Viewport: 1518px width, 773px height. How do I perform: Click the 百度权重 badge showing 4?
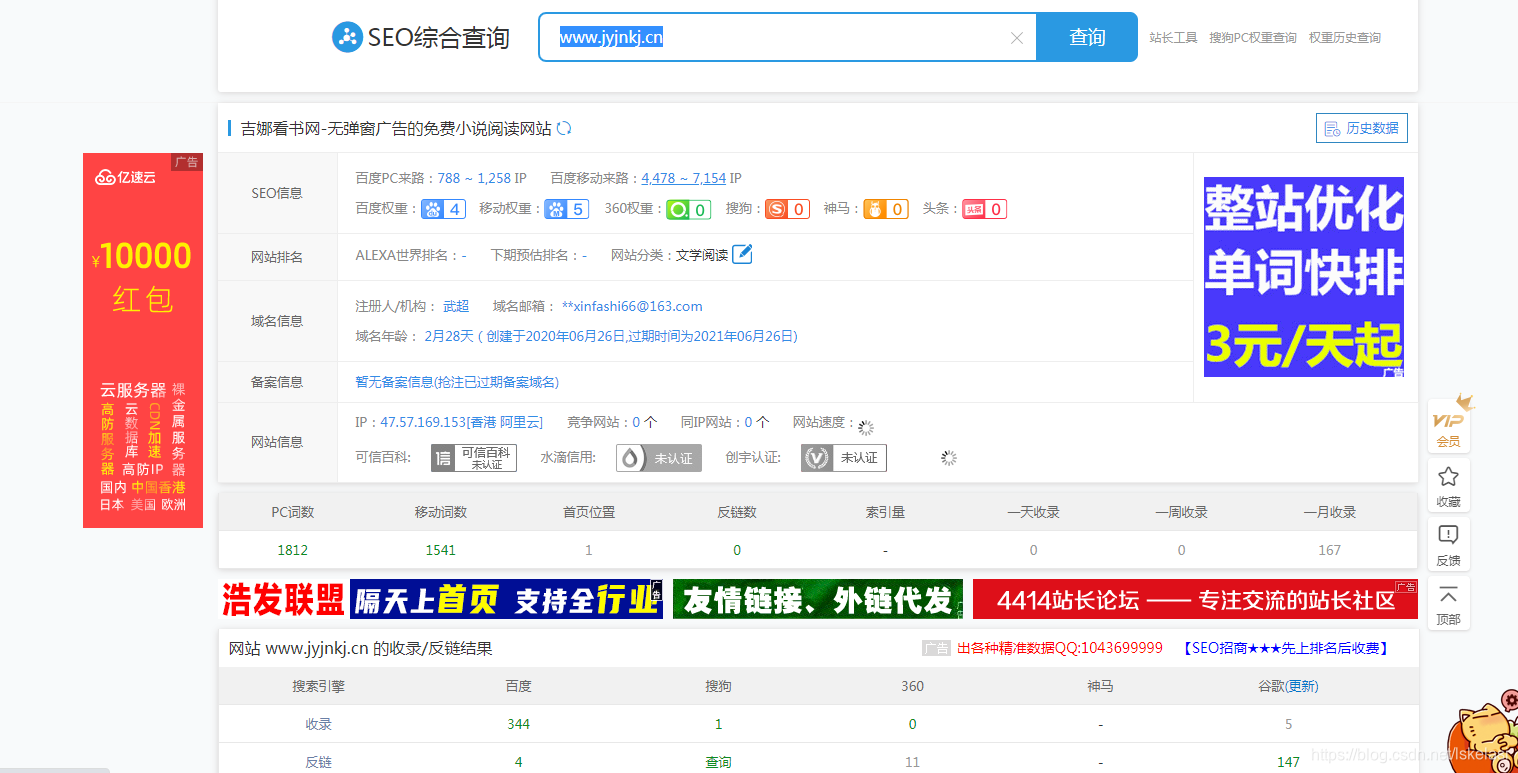[443, 208]
